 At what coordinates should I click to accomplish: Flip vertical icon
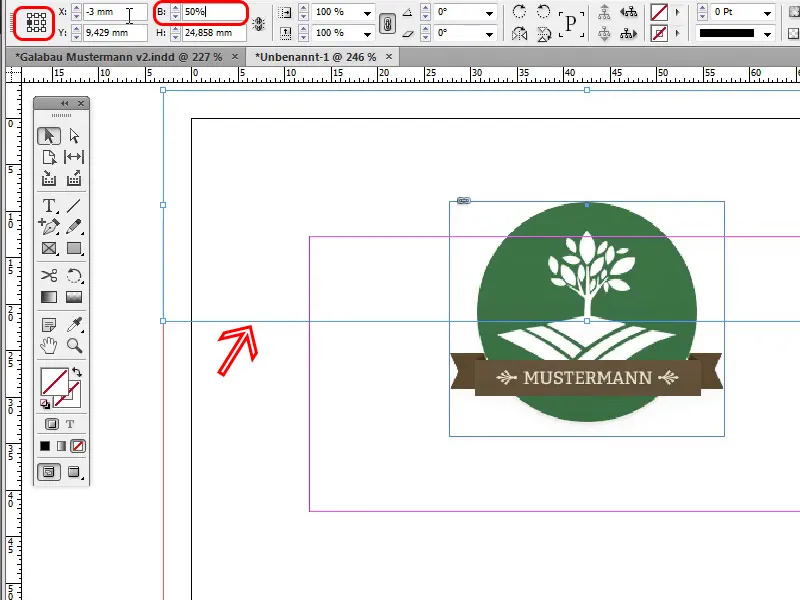pyautogui.click(x=544, y=34)
